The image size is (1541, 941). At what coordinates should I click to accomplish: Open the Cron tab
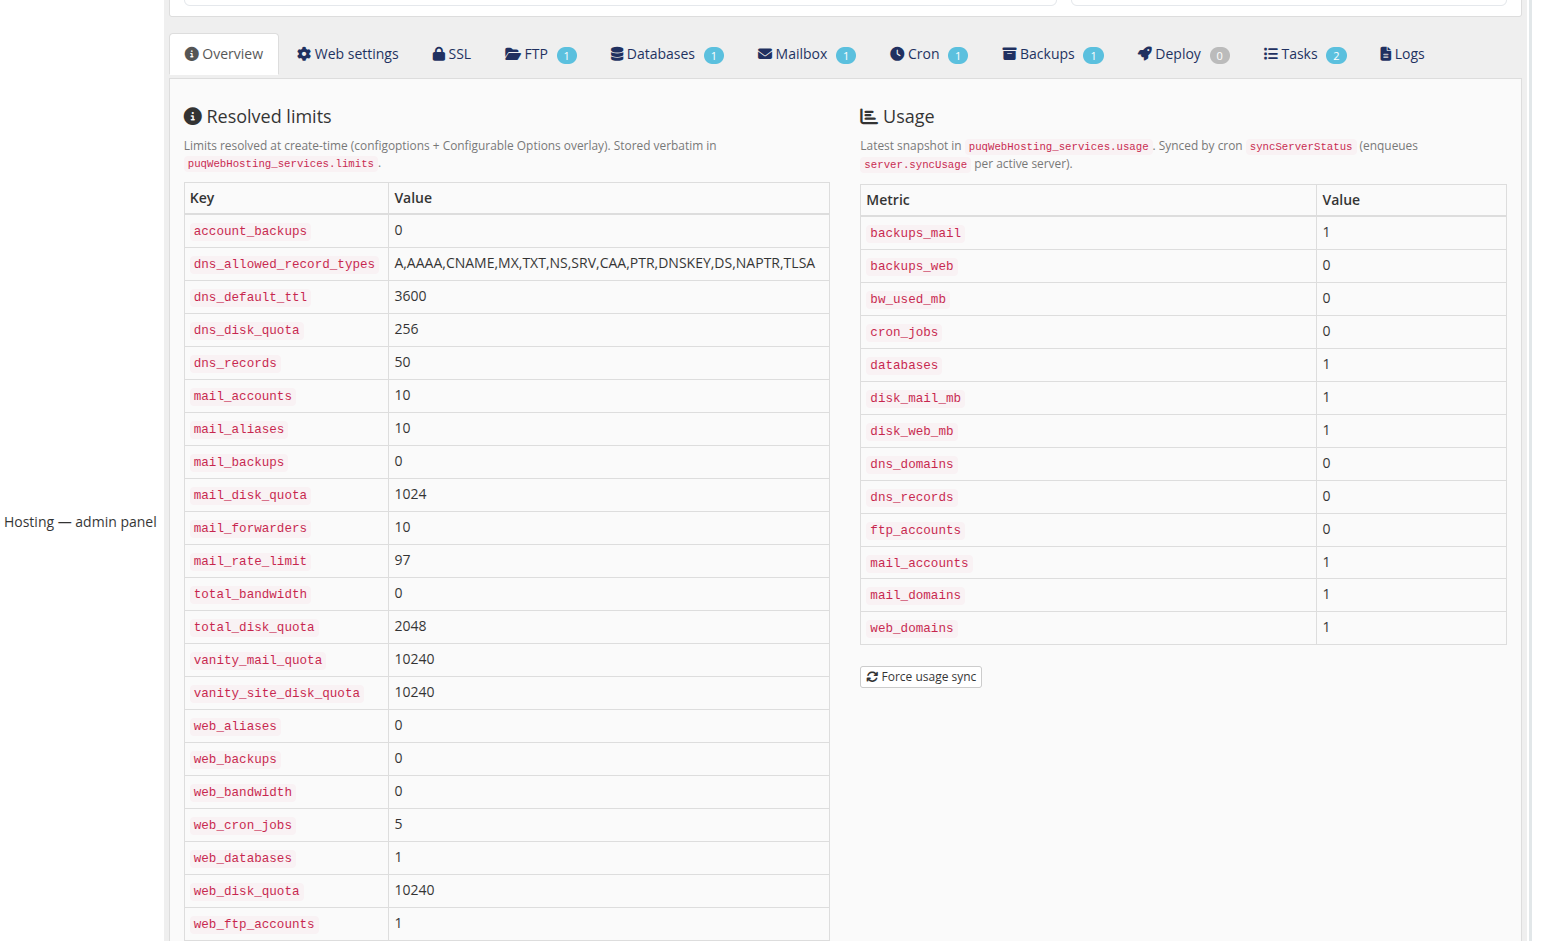928,54
